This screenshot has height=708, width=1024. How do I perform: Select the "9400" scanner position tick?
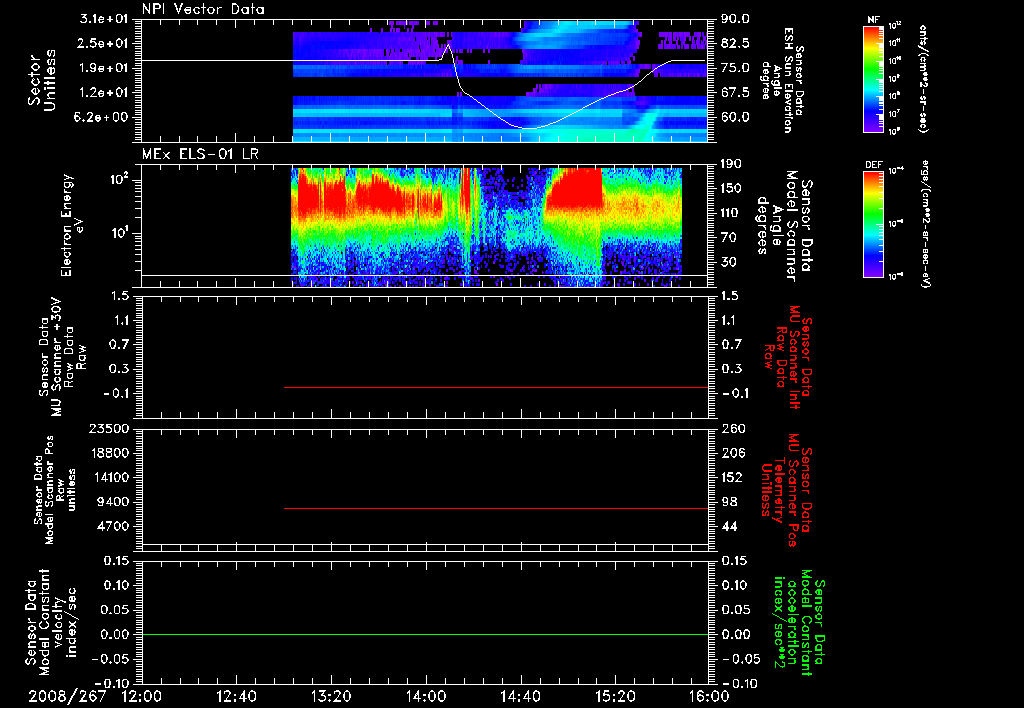pyautogui.click(x=113, y=502)
